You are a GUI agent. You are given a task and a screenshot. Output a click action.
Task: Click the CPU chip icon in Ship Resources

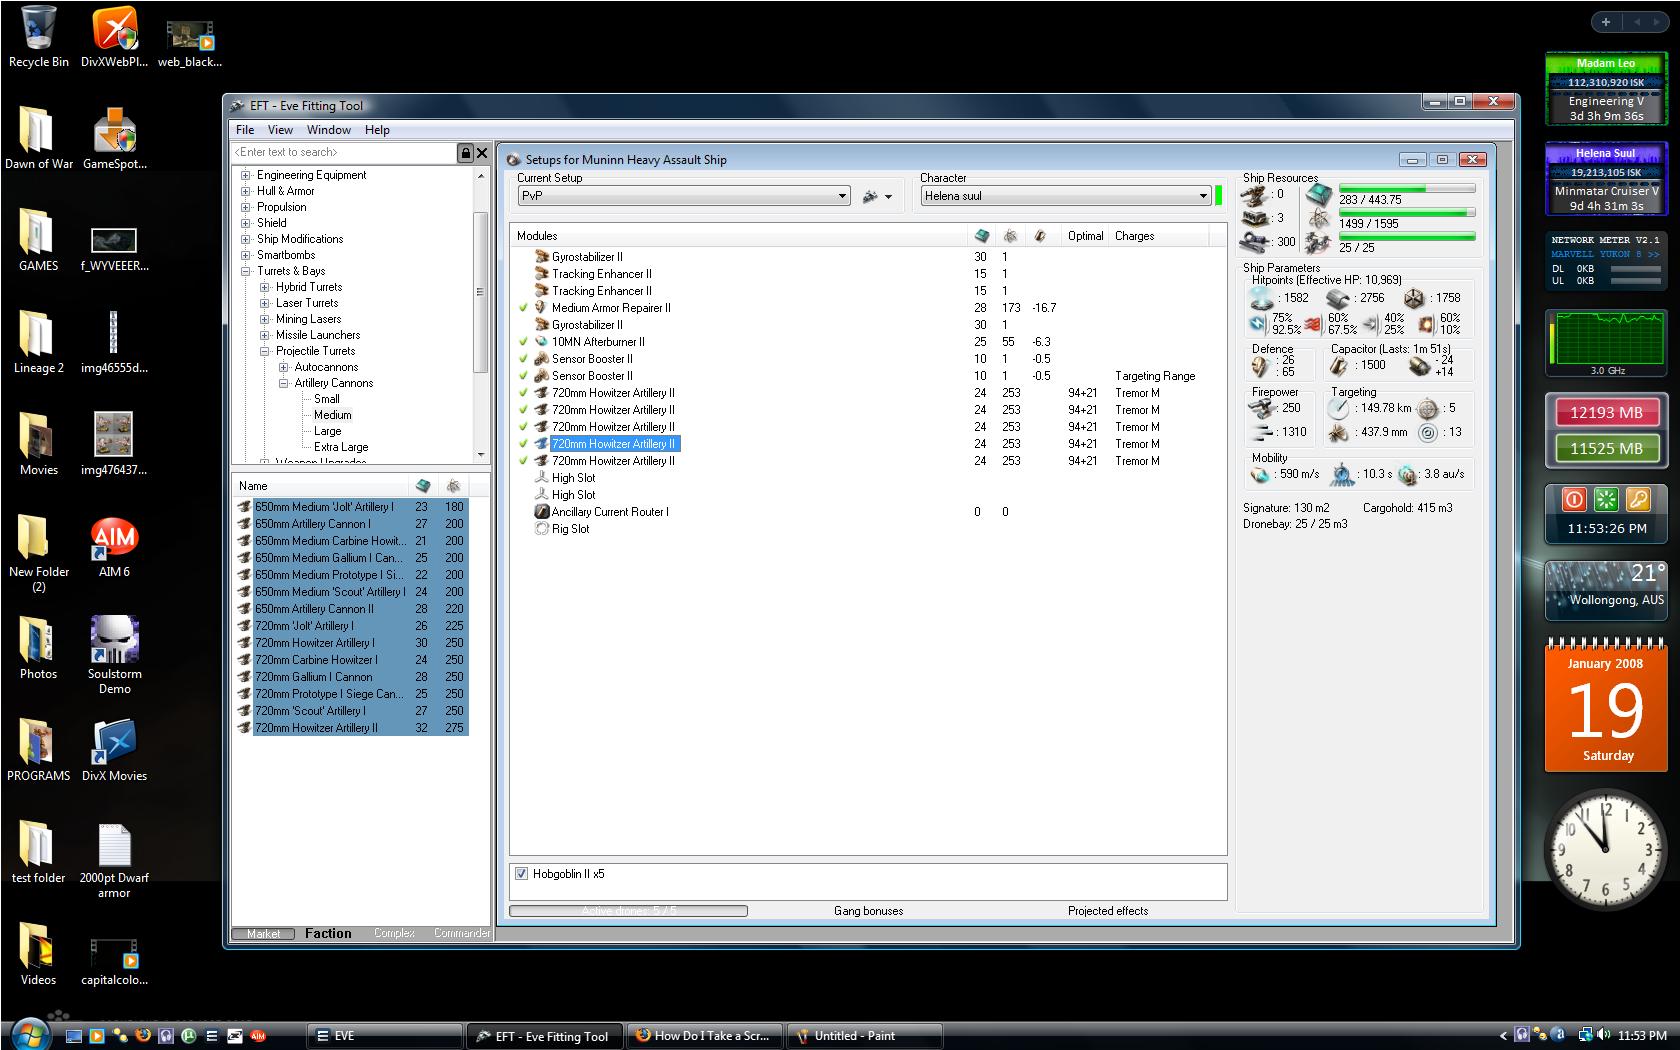pyautogui.click(x=1319, y=194)
